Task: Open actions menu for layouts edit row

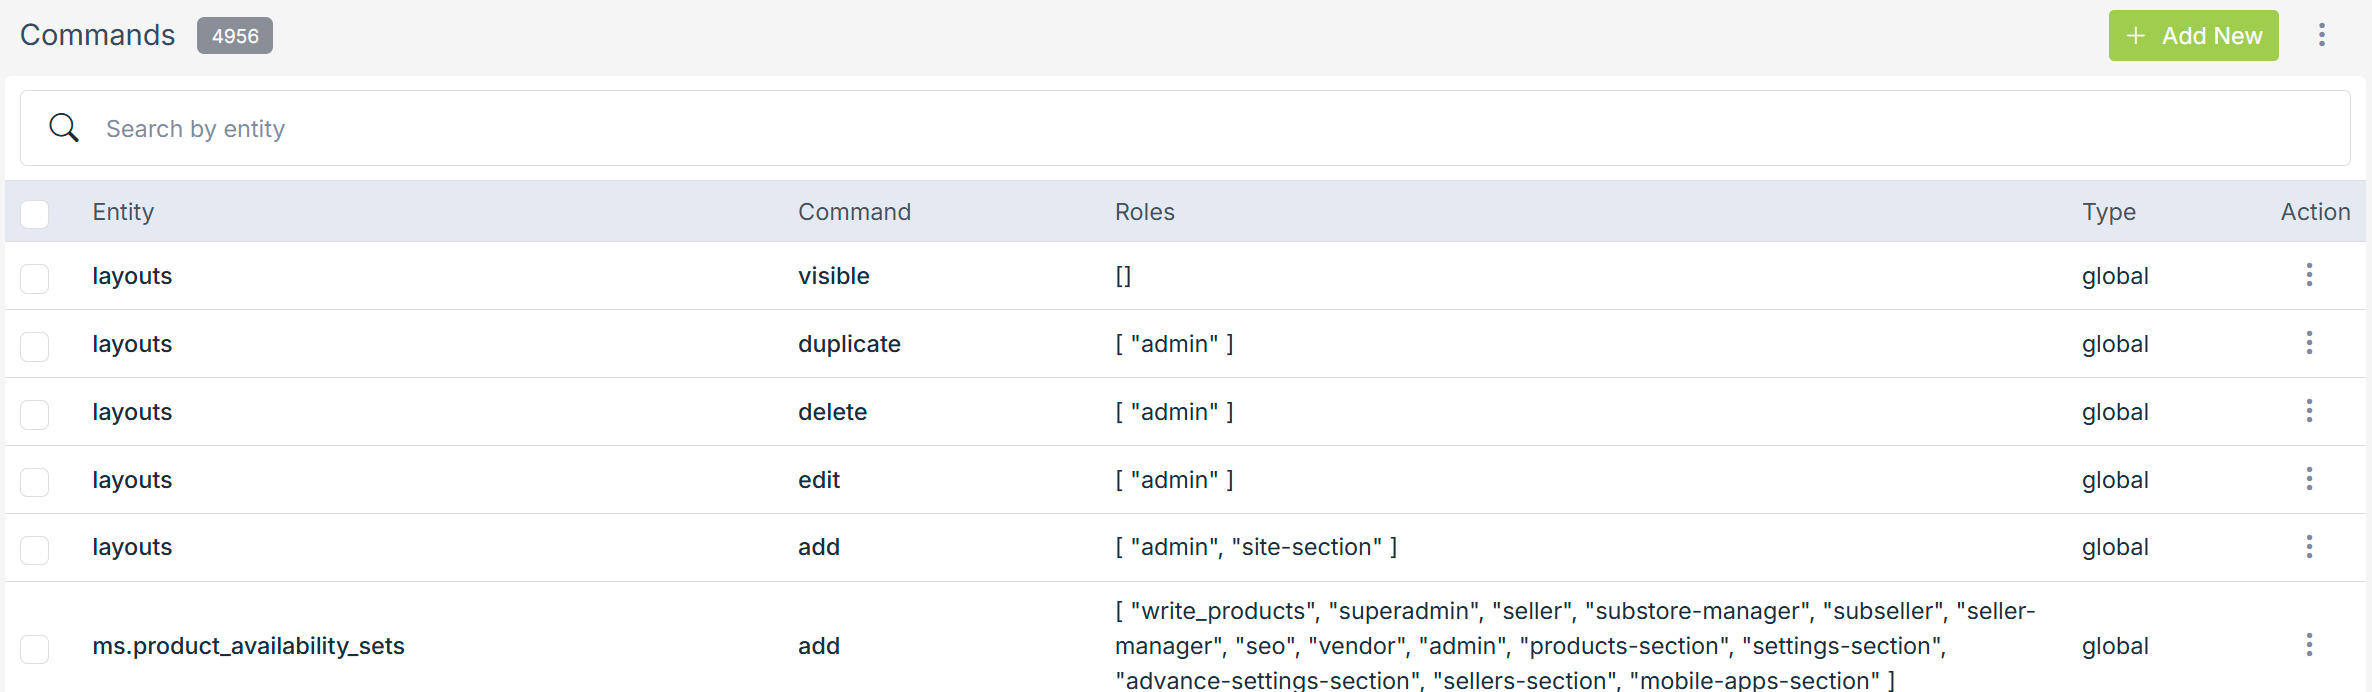Action: click(x=2309, y=479)
